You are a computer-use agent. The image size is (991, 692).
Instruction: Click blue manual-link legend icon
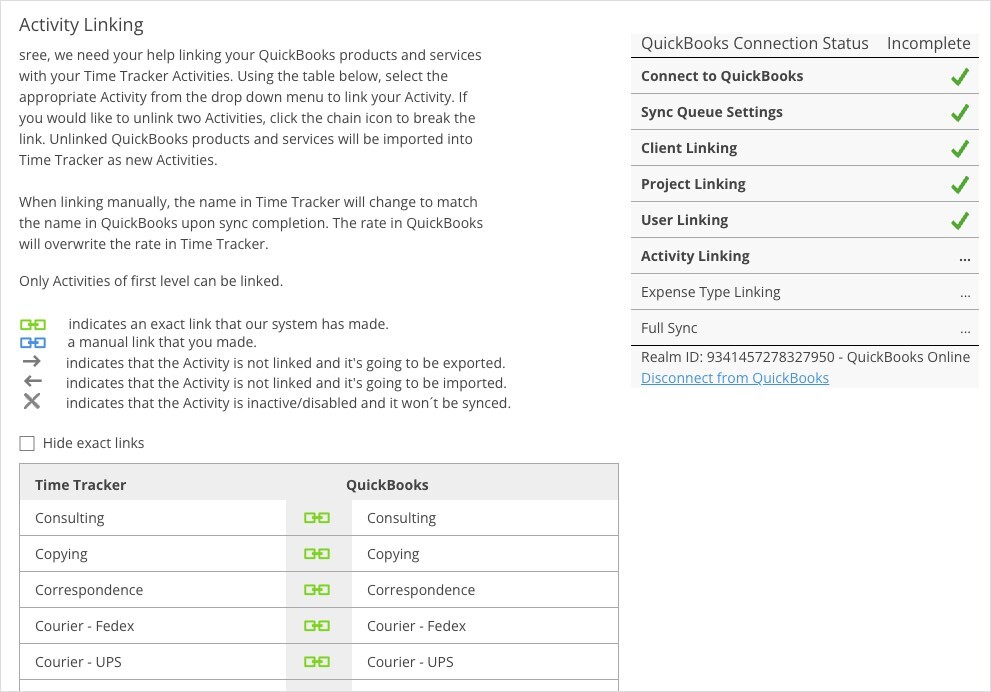coord(33,343)
